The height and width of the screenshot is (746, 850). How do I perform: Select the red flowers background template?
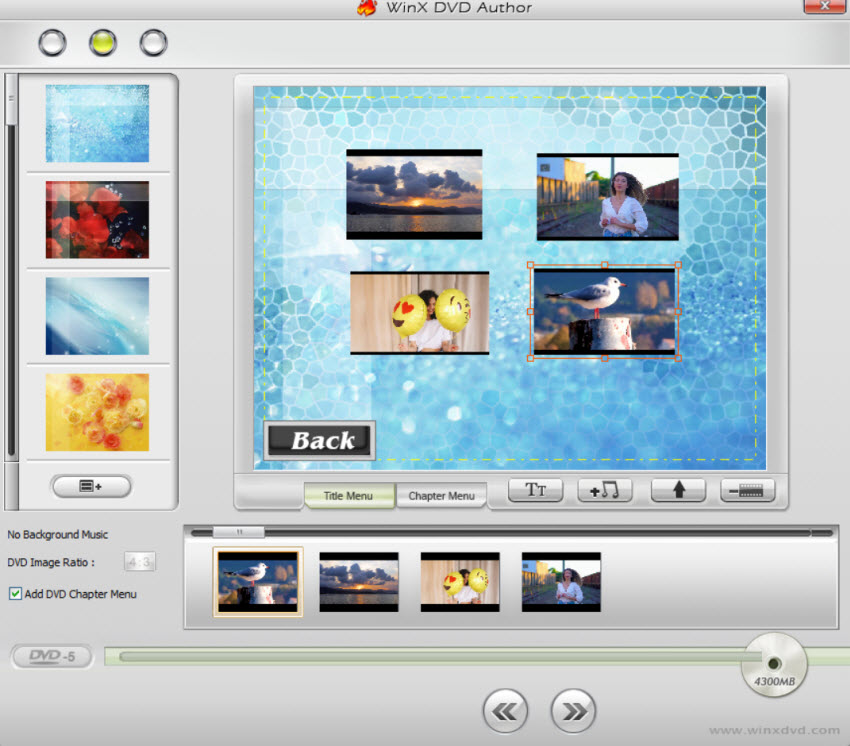96,218
